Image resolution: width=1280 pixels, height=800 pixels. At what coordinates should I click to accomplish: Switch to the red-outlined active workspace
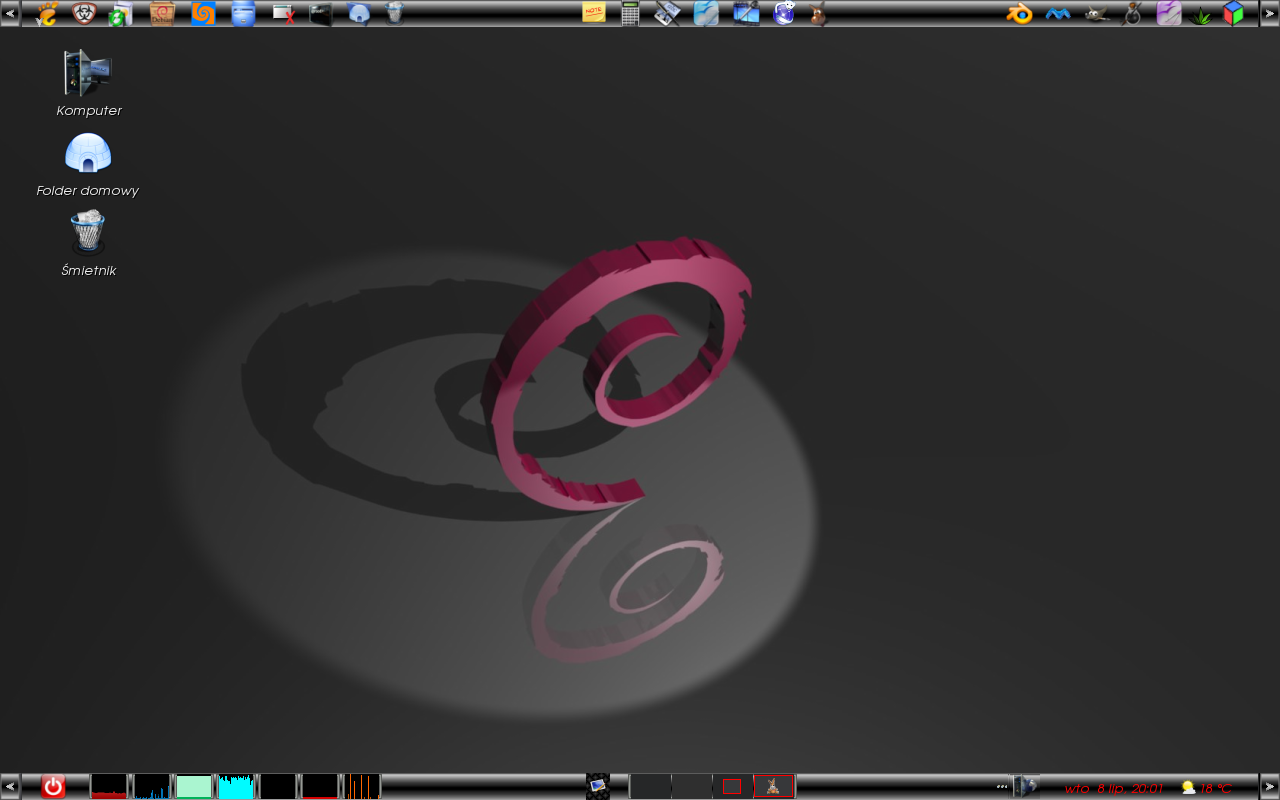pyautogui.click(x=774, y=786)
